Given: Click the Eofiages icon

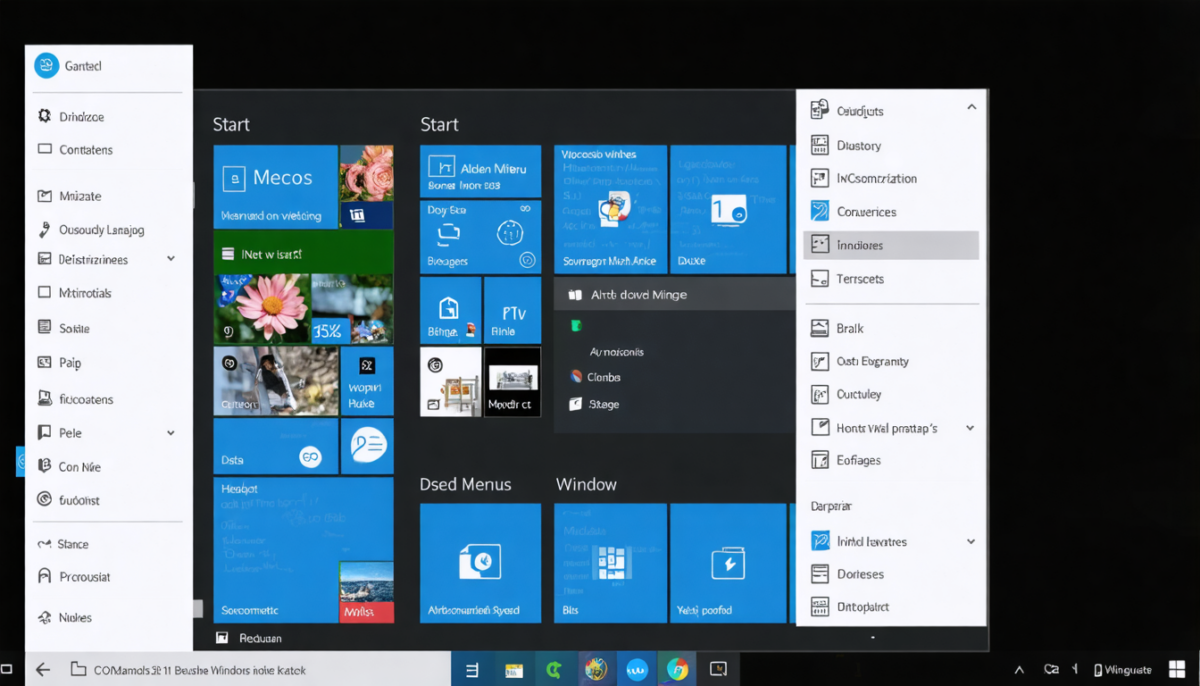Looking at the screenshot, I should coord(820,460).
